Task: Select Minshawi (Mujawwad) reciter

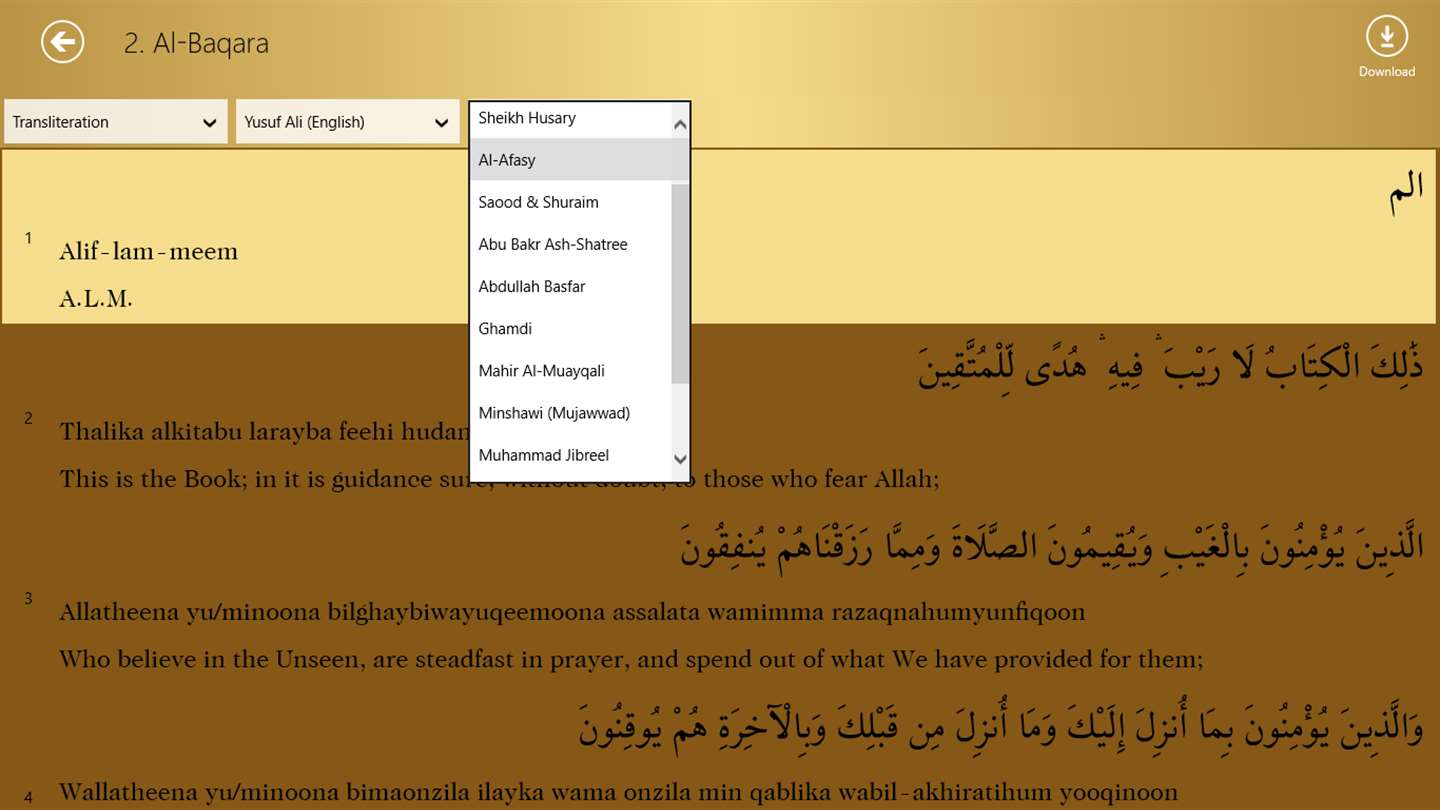Action: click(570, 413)
